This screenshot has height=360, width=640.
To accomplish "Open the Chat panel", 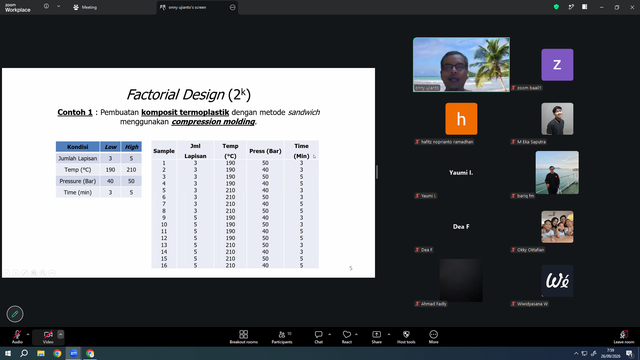I will coord(318,337).
